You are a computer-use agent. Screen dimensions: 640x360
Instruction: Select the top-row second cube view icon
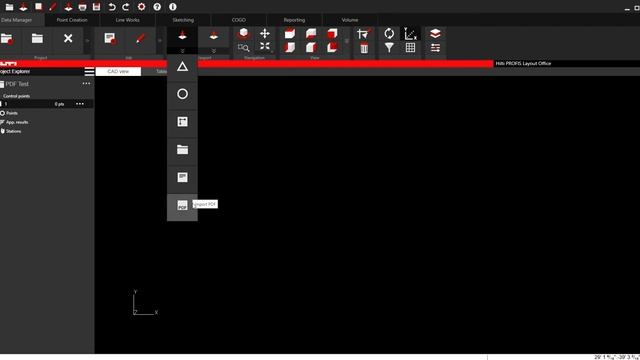tap(311, 33)
